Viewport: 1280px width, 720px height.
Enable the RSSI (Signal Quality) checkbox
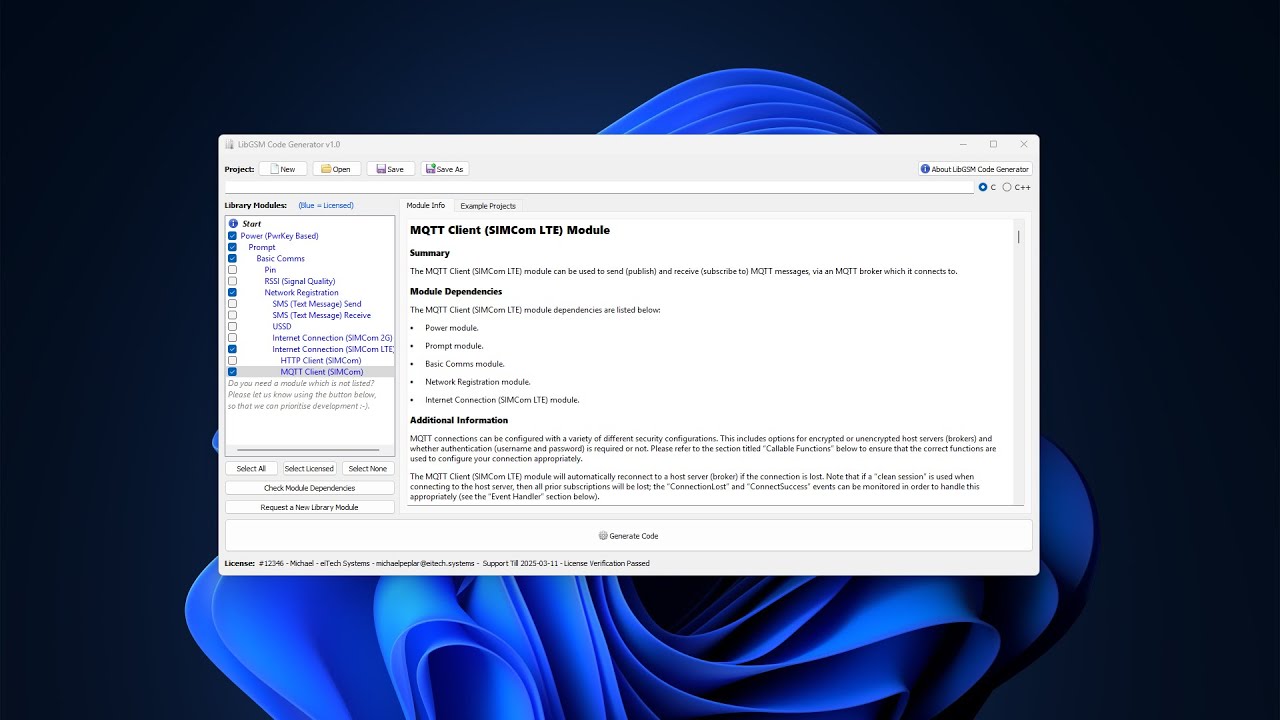(x=233, y=281)
